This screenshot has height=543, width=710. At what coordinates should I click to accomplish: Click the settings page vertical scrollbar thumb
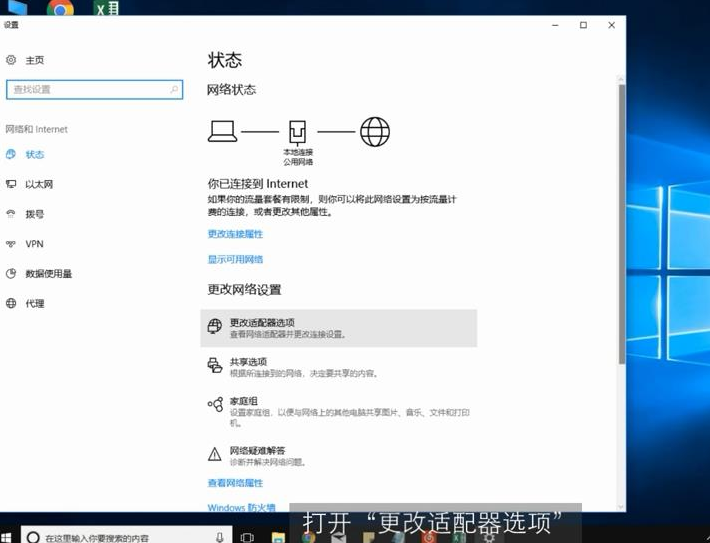click(622, 224)
